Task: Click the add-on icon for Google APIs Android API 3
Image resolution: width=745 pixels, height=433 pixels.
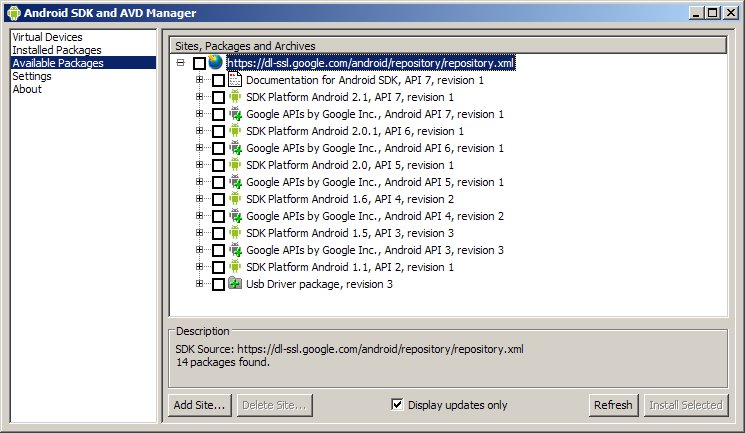Action: pos(235,250)
